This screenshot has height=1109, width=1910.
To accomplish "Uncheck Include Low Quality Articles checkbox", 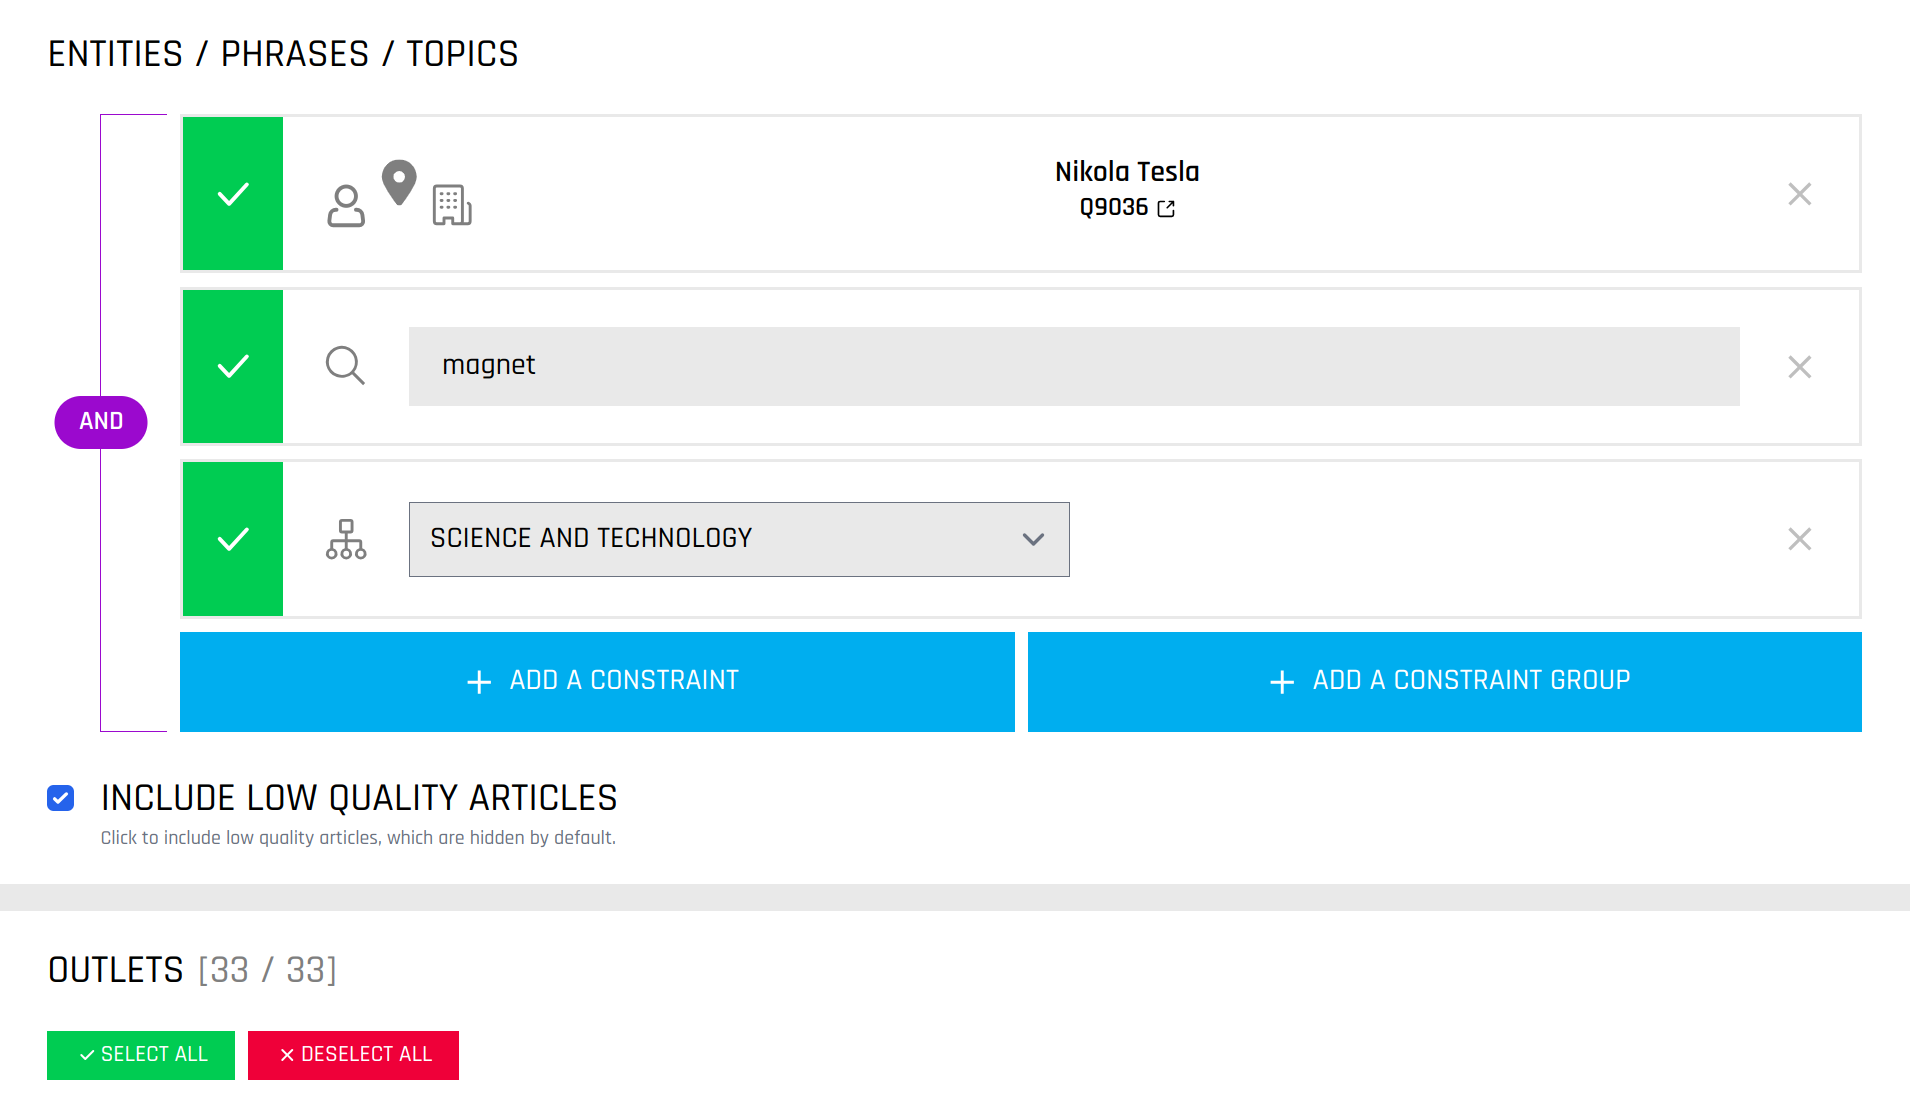I will pos(61,798).
